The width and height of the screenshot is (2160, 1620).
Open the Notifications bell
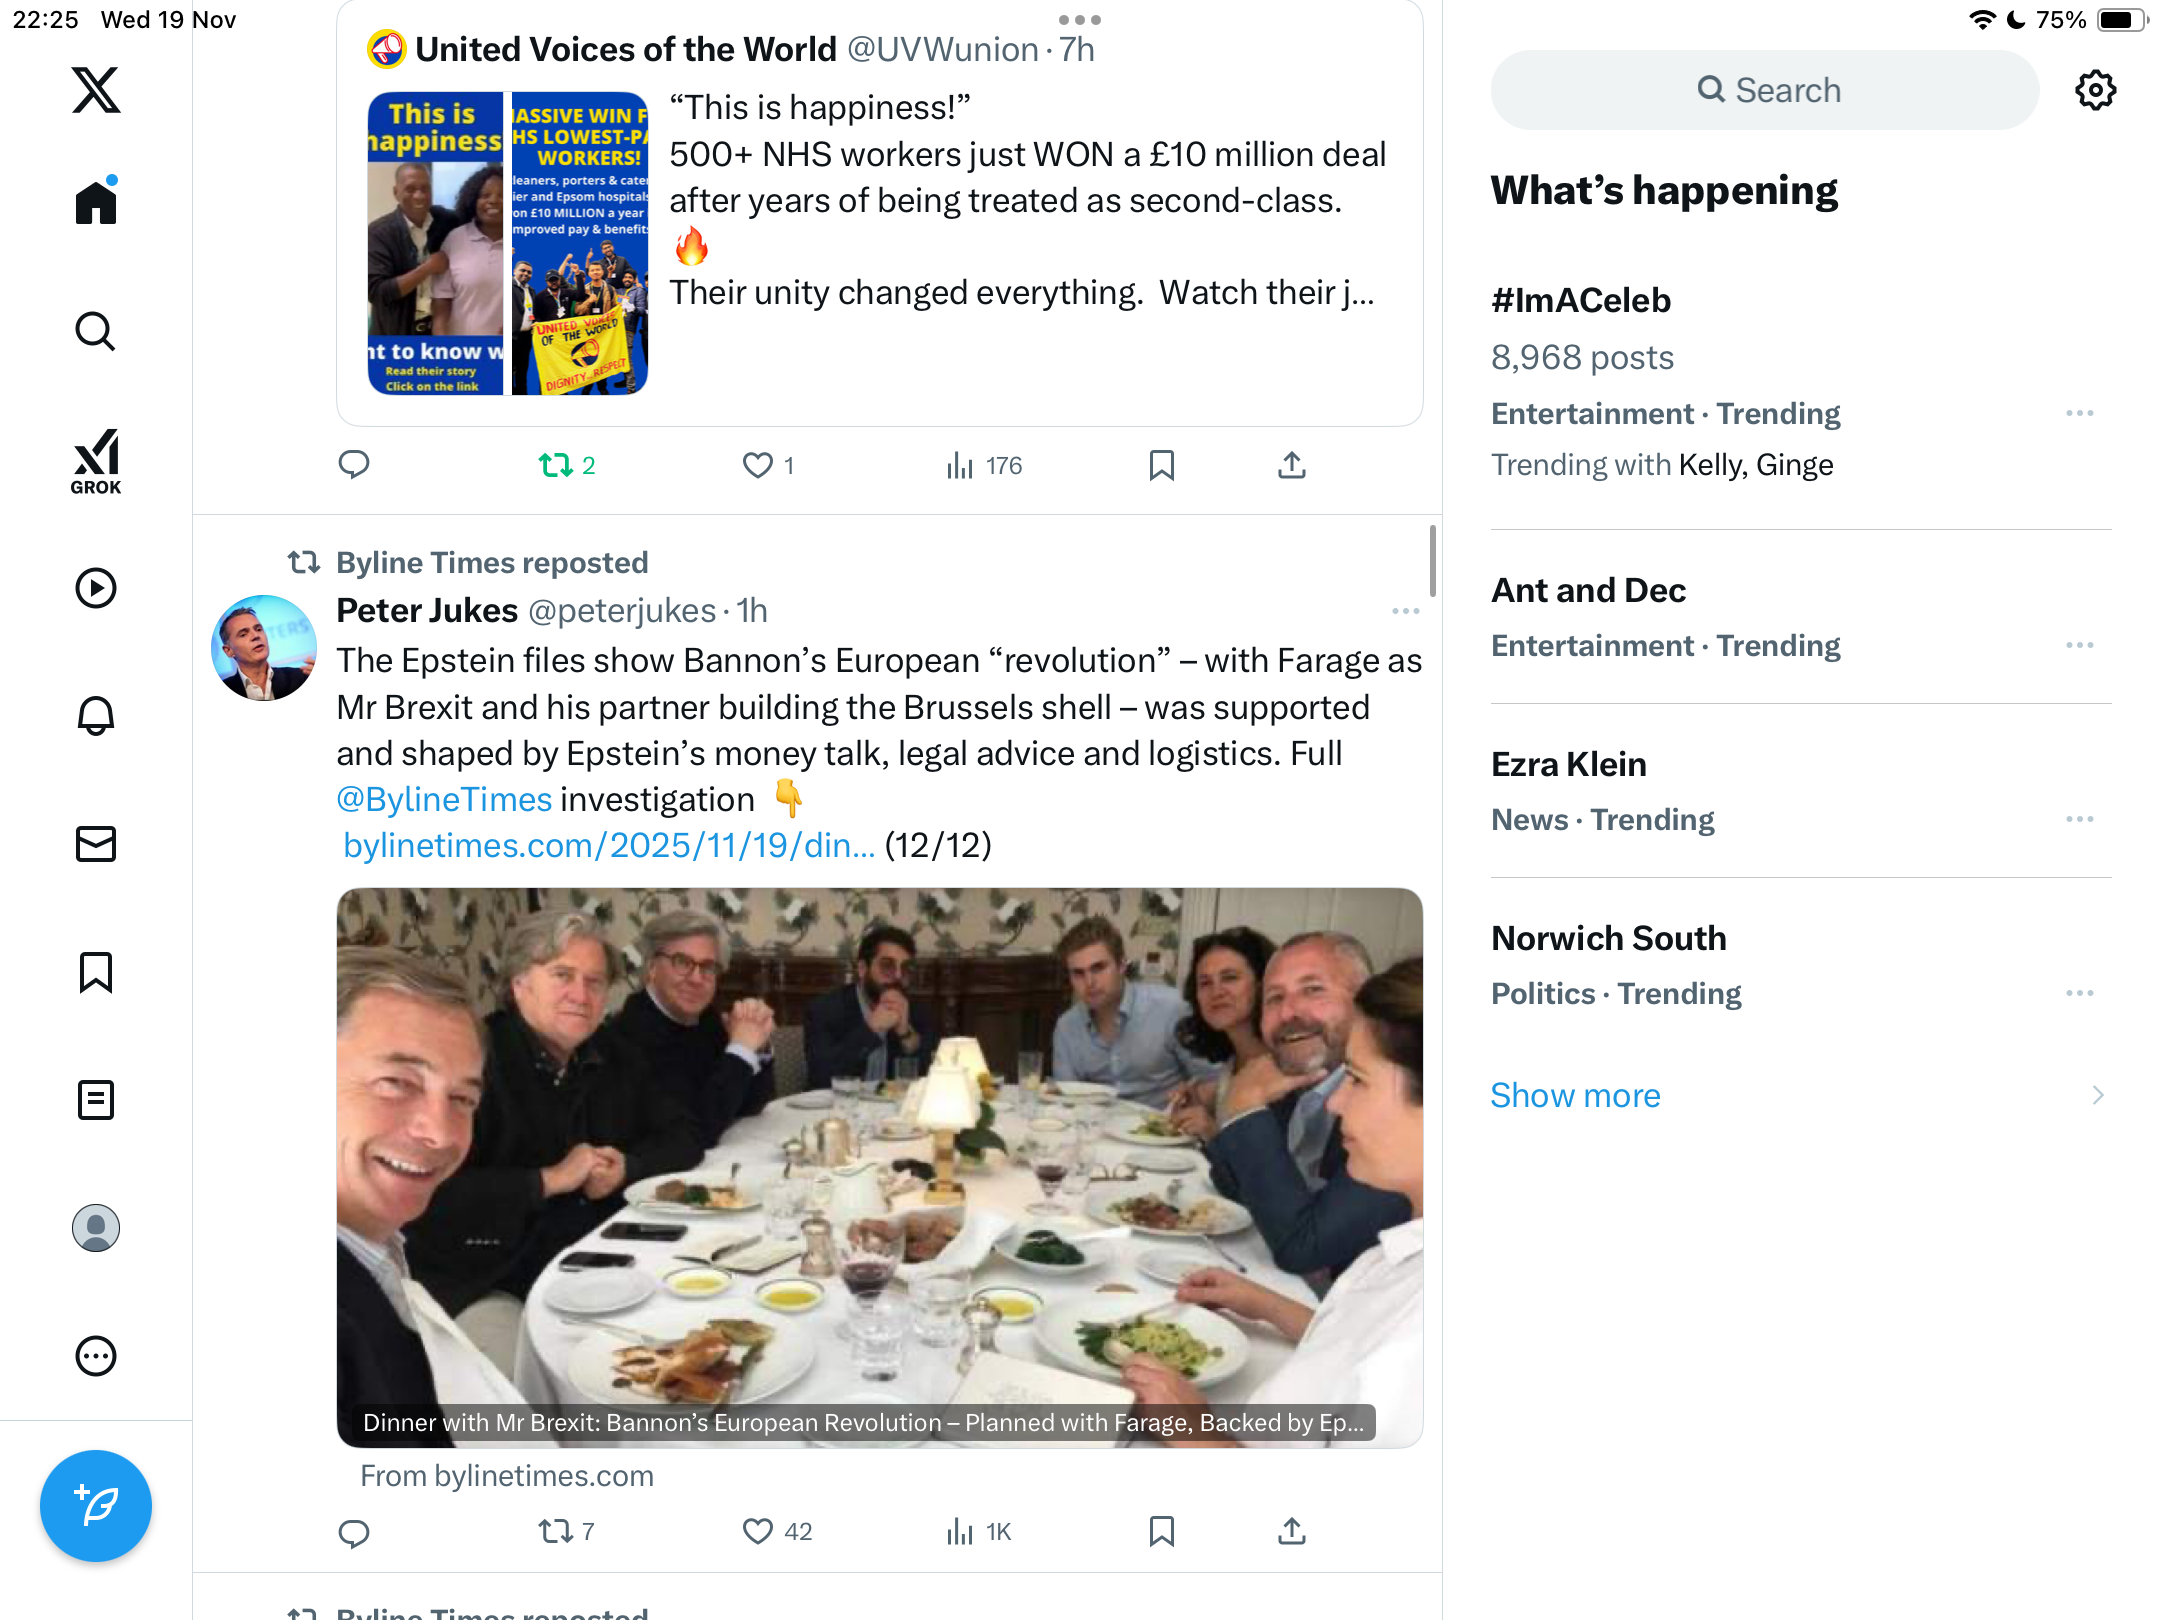(96, 716)
